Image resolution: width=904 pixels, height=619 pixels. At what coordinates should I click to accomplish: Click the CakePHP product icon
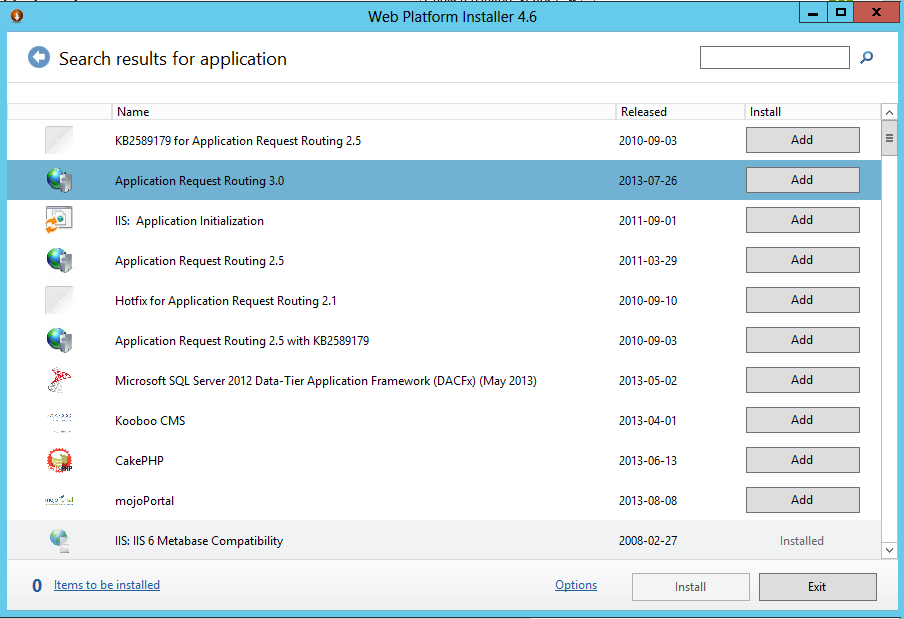point(59,460)
